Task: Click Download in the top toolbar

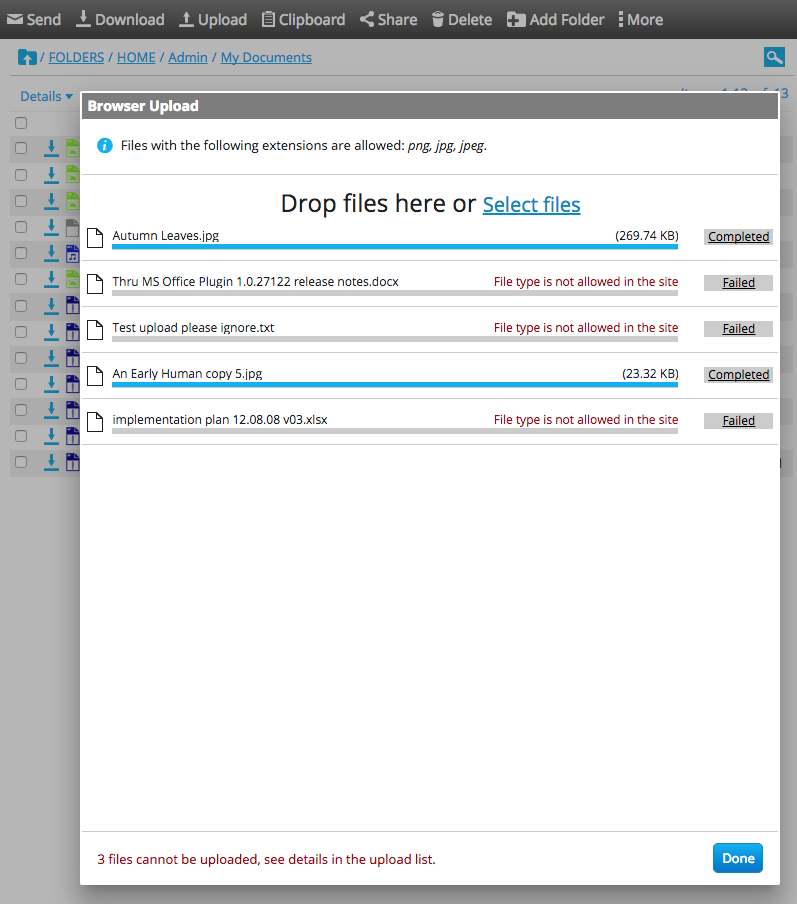Action: 120,20
